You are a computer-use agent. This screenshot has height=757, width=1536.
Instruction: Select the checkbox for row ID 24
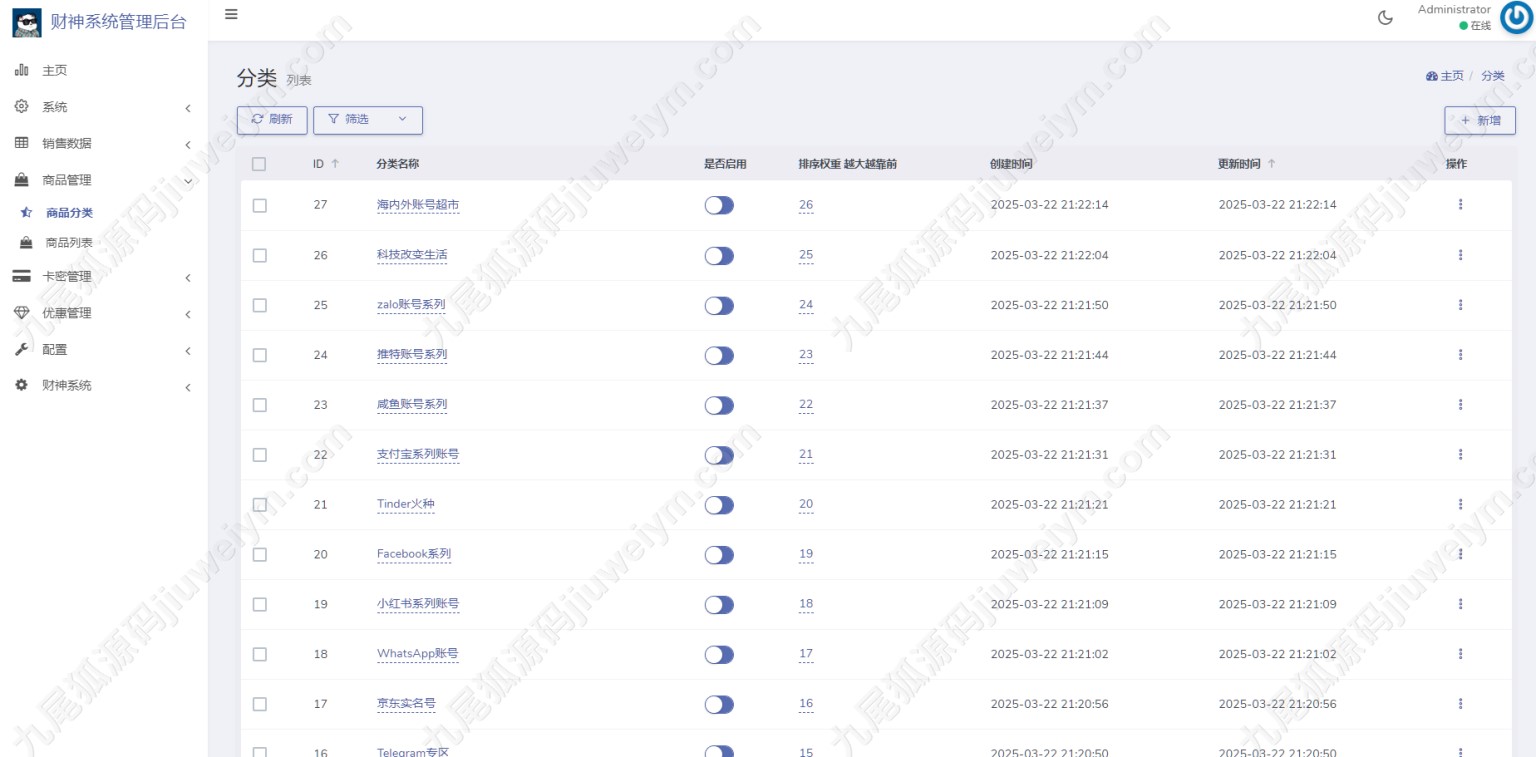(x=259, y=355)
